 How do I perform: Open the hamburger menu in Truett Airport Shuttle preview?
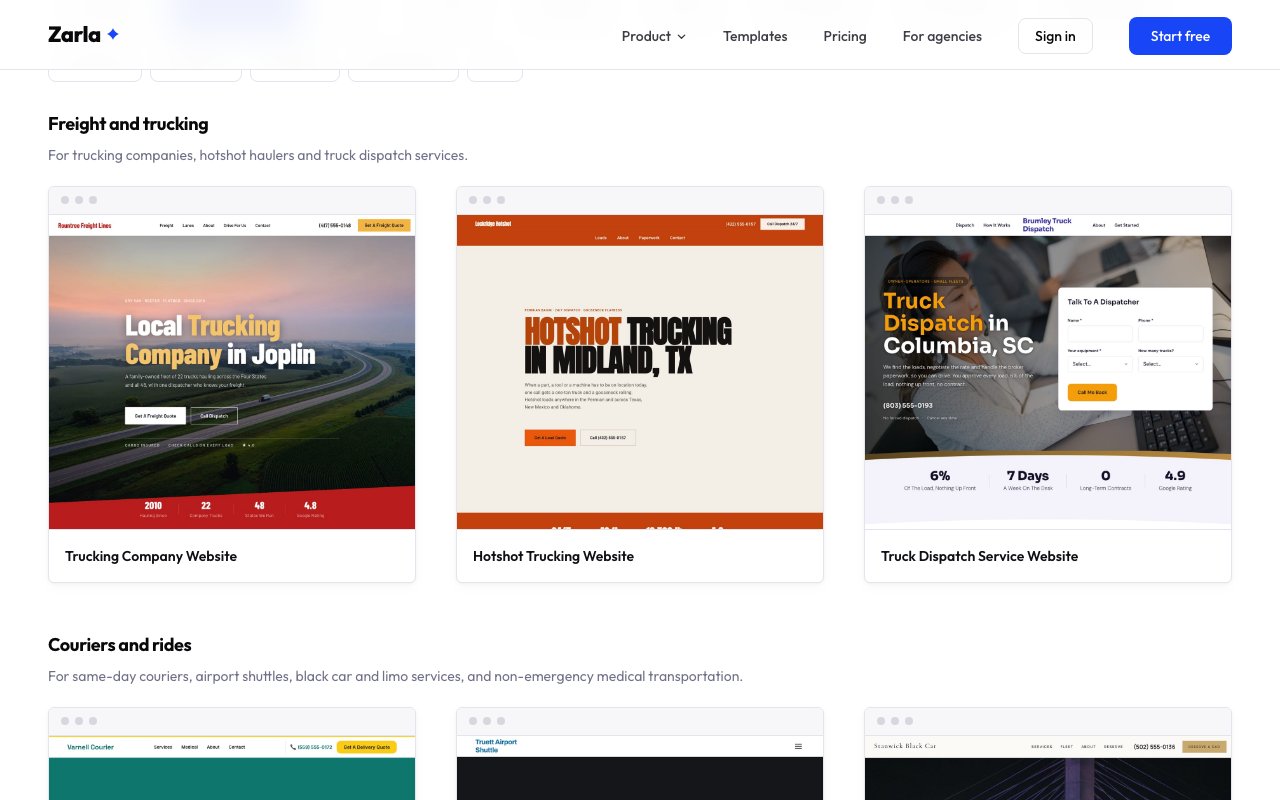[x=798, y=746]
